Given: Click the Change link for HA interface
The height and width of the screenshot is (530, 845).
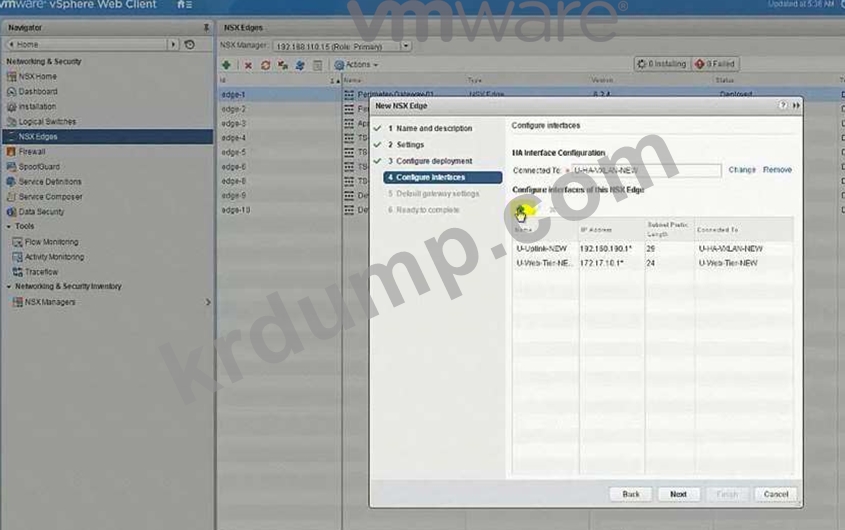Looking at the screenshot, I should pyautogui.click(x=742, y=170).
